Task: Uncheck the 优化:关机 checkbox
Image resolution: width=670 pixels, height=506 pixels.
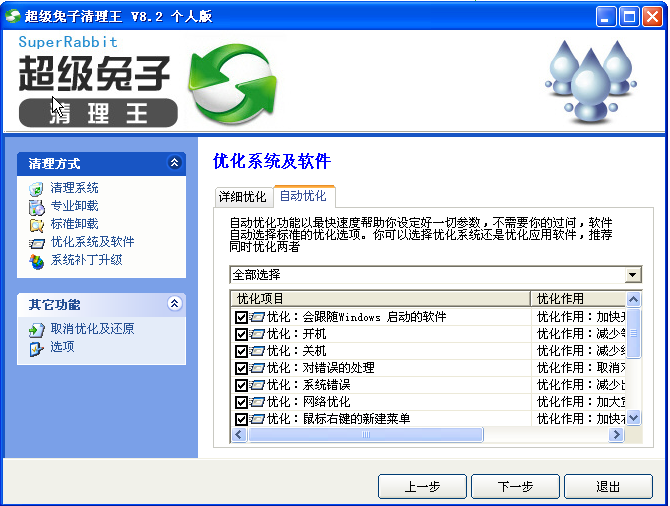Action: tap(241, 351)
